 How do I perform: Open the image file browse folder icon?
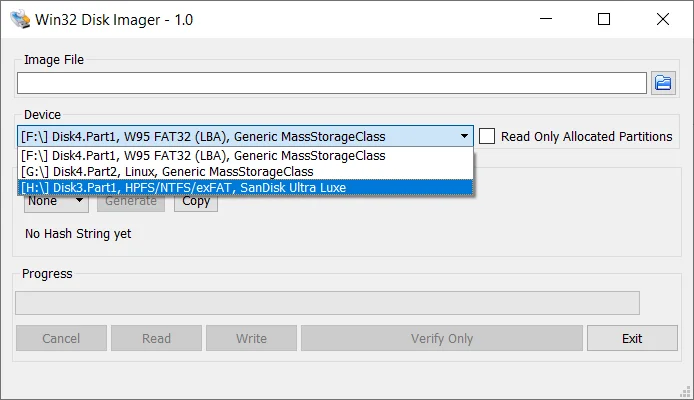click(663, 83)
